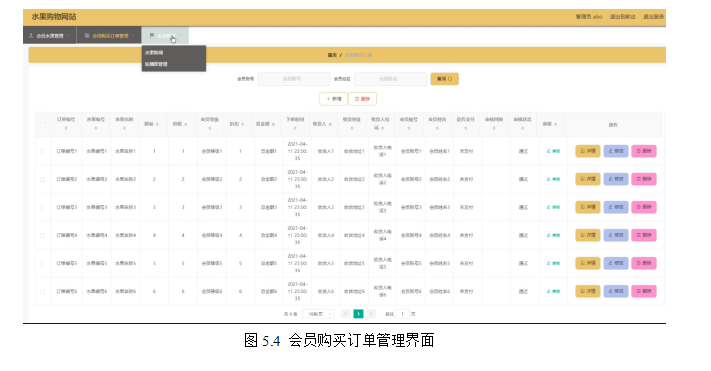Click 管理员 abo user label
The height and width of the screenshot is (371, 711).
coord(589,17)
